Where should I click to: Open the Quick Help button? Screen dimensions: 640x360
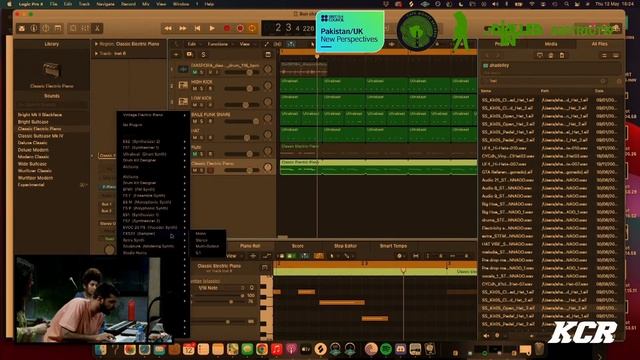46,28
